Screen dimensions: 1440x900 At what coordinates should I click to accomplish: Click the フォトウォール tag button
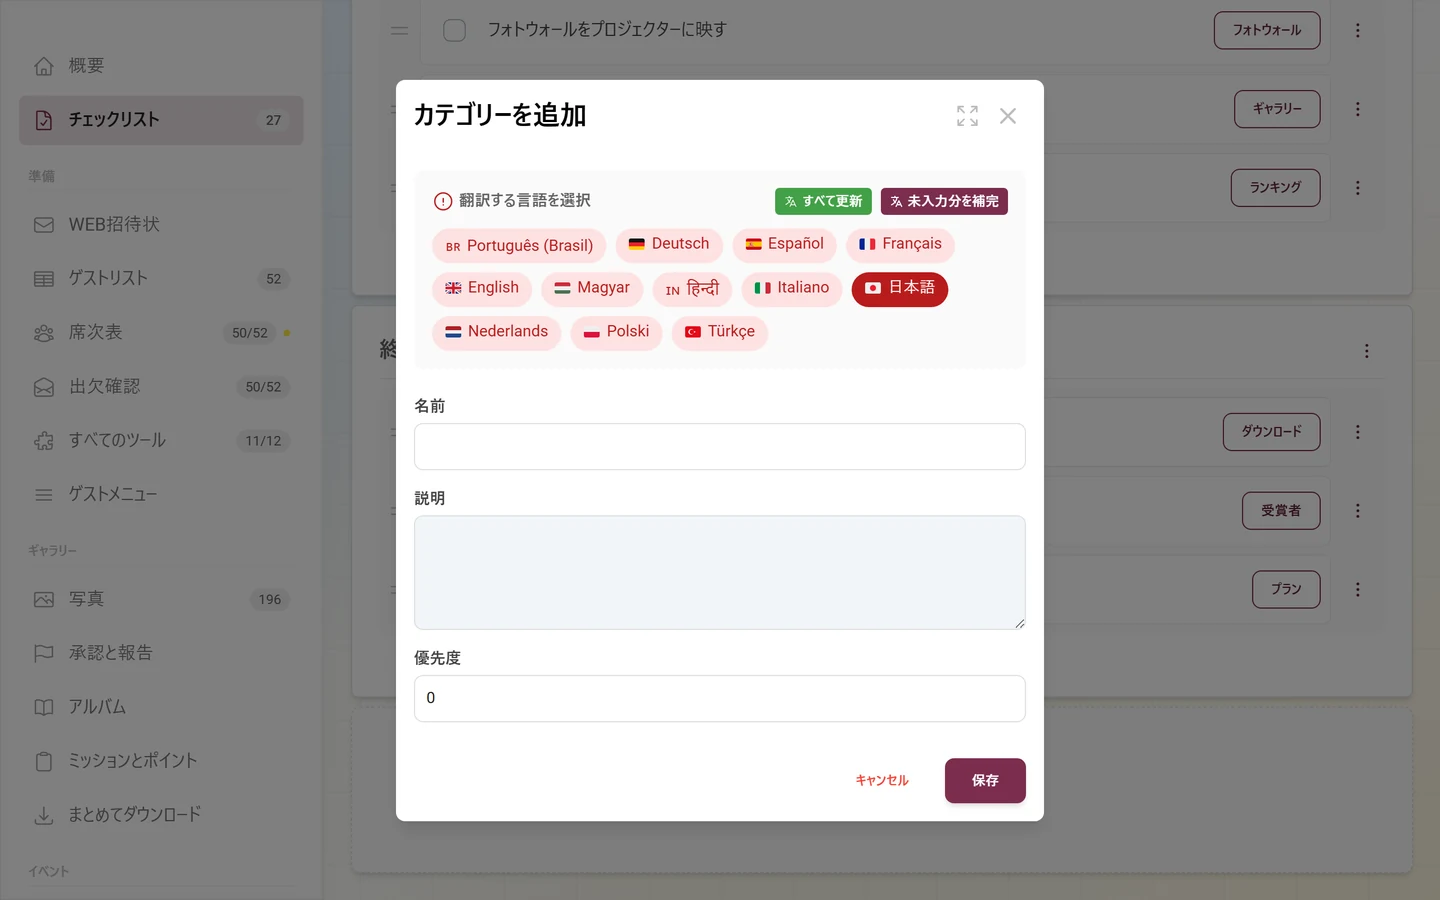[x=1267, y=31]
